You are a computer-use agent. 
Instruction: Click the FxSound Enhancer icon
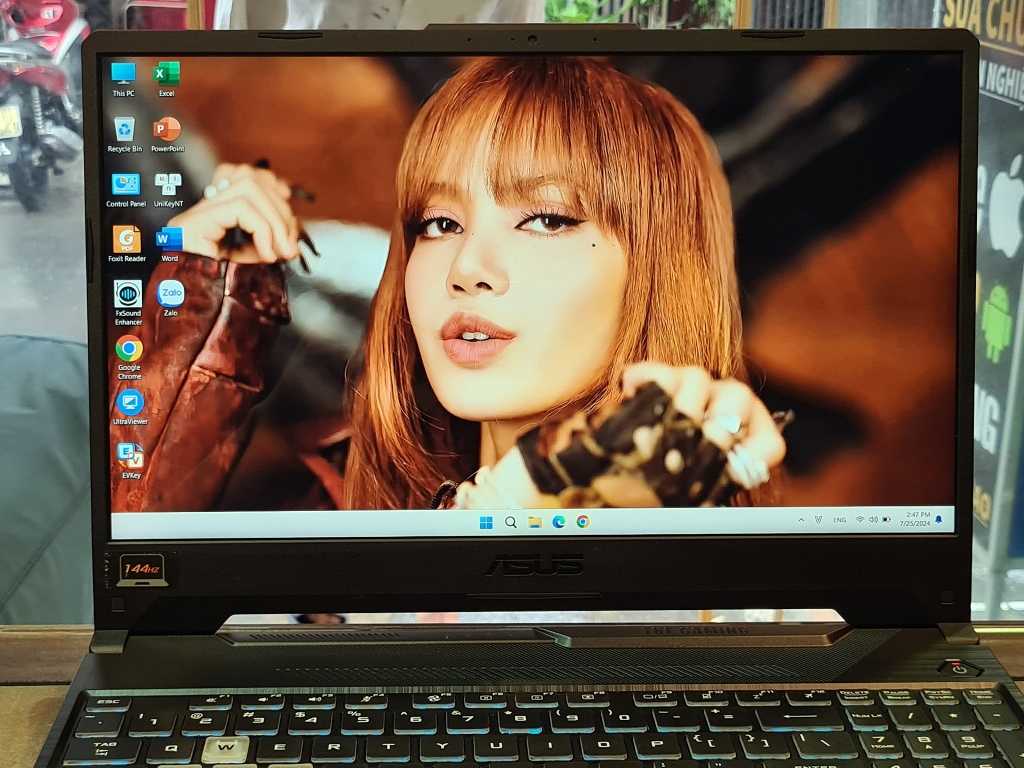[x=128, y=302]
